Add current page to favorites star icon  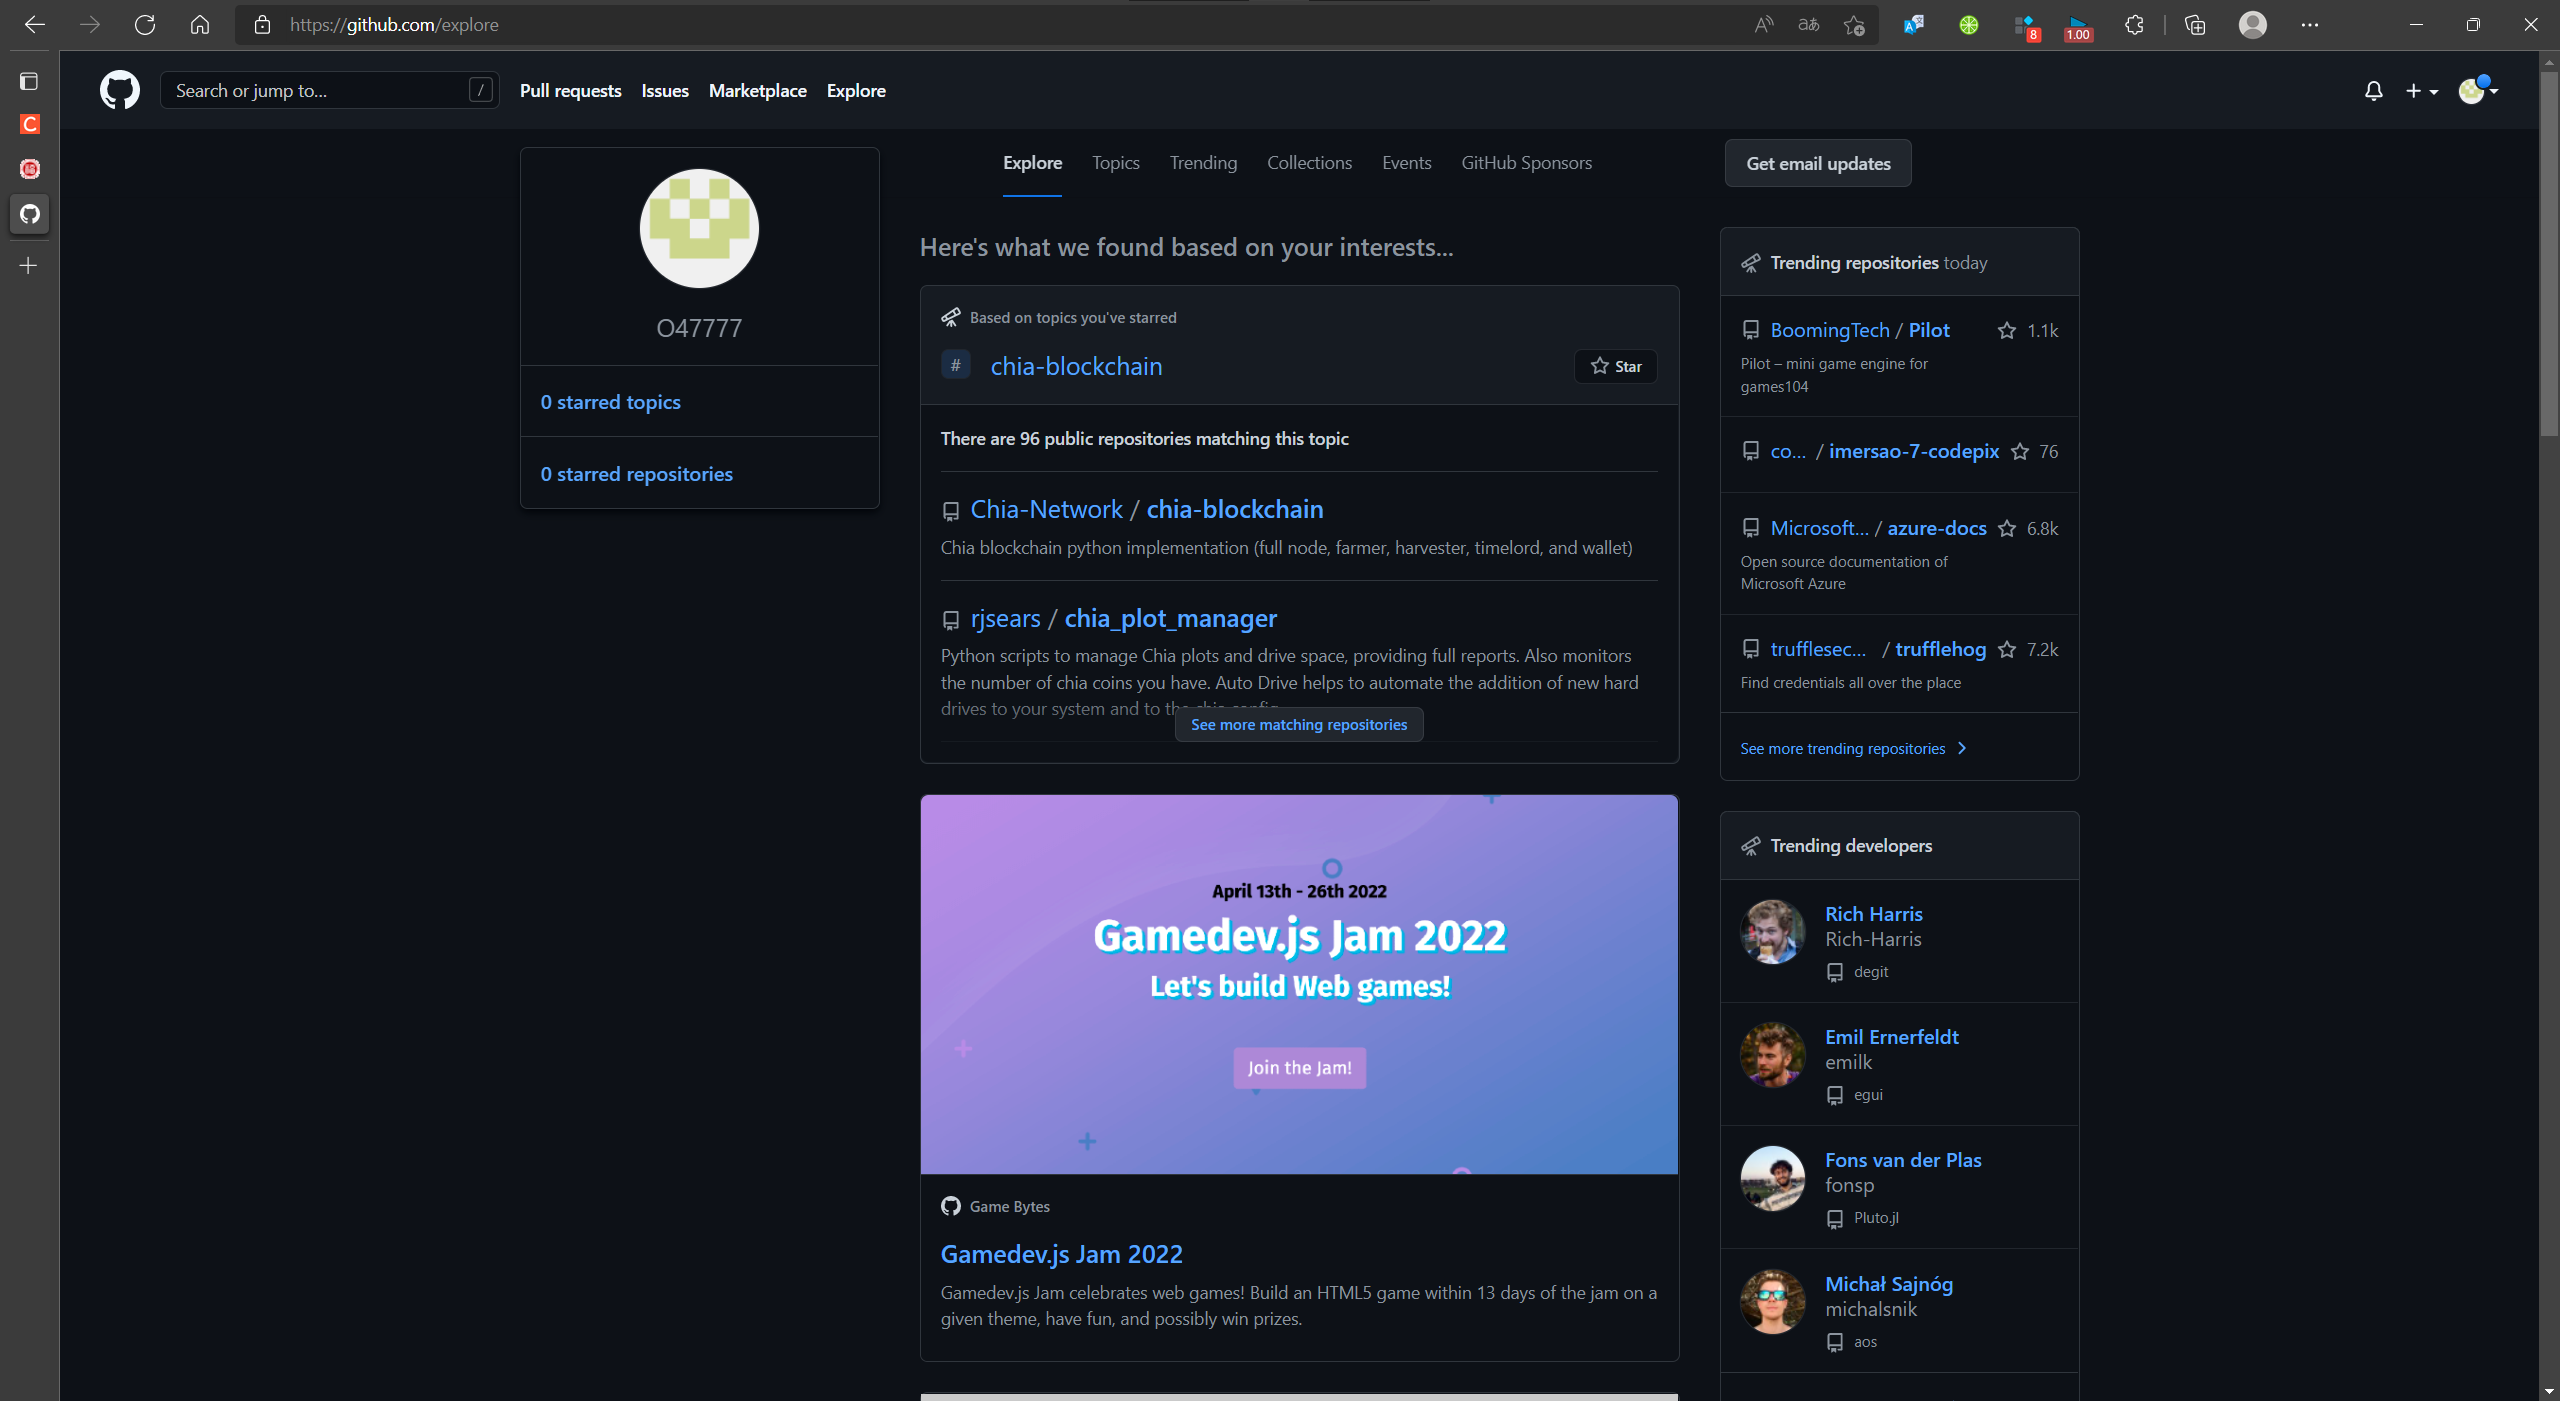point(1854,25)
